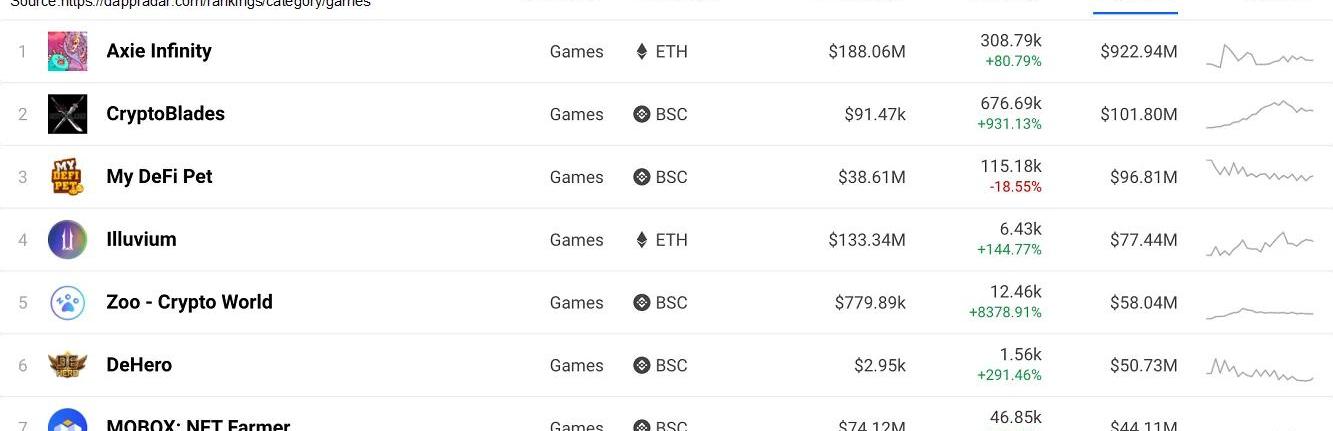Screen dimensions: 1333x431
Task: Click the CryptoBlades crossed swords icon
Action: [67, 114]
